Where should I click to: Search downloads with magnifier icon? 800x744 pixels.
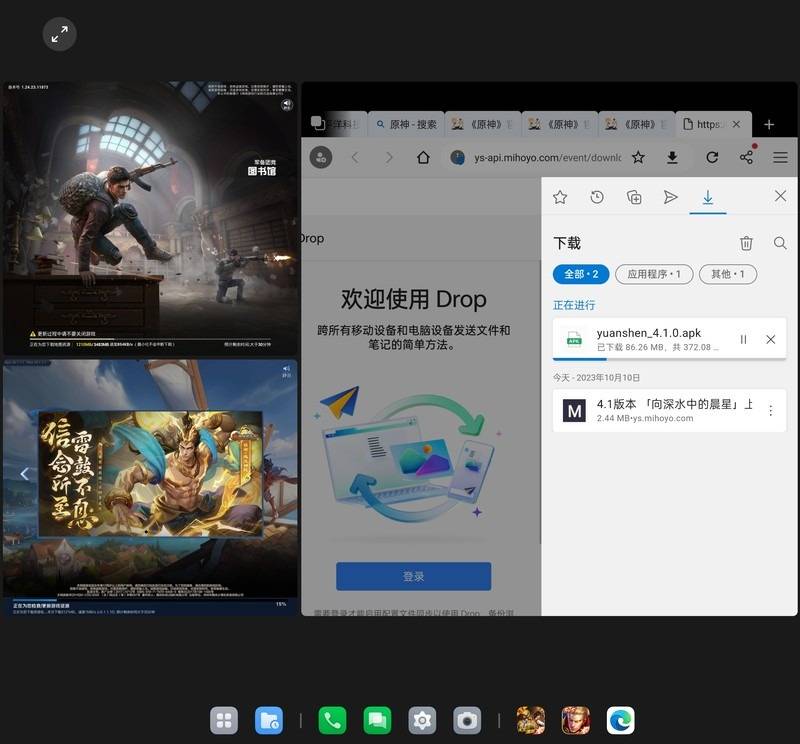[780, 243]
